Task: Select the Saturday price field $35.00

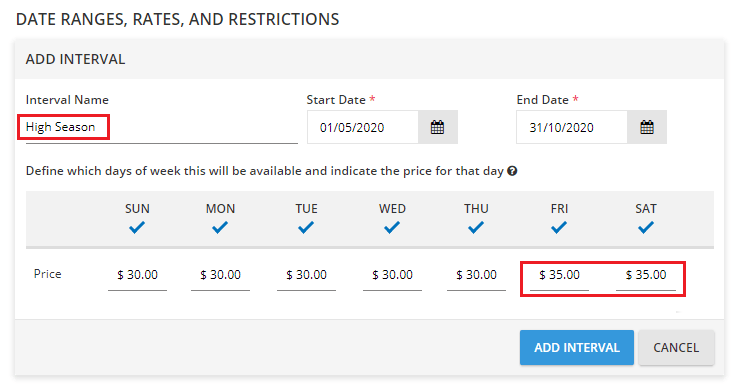Action: click(646, 275)
